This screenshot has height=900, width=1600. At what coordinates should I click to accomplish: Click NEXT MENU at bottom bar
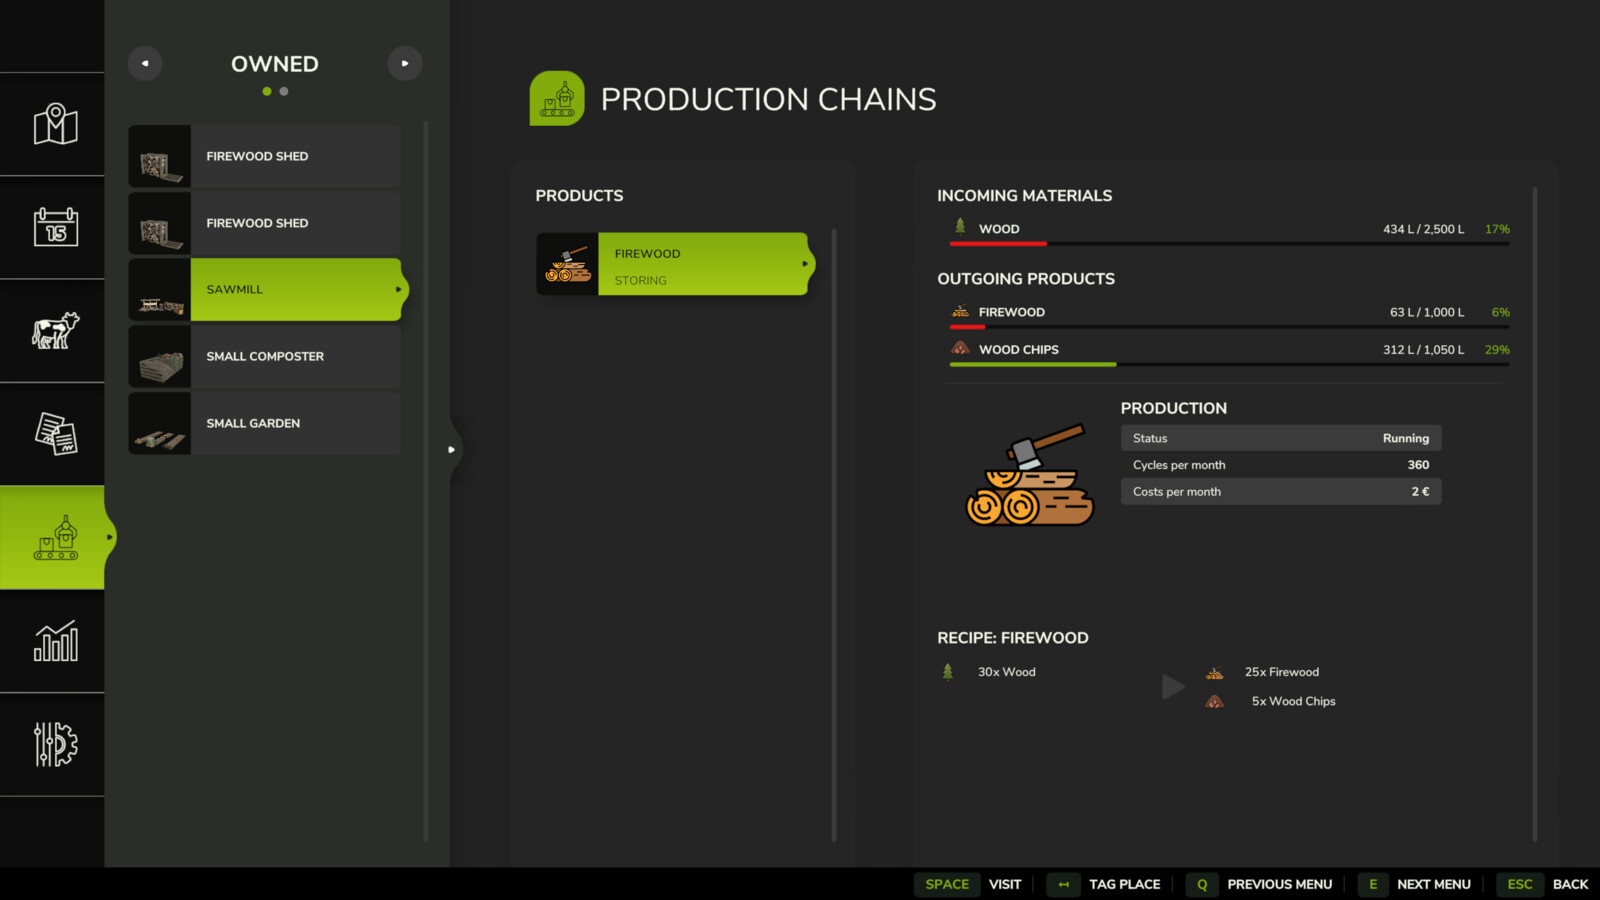click(x=1434, y=884)
